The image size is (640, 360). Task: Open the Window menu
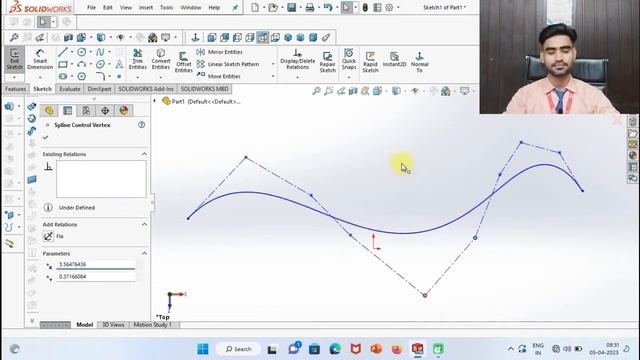click(191, 7)
